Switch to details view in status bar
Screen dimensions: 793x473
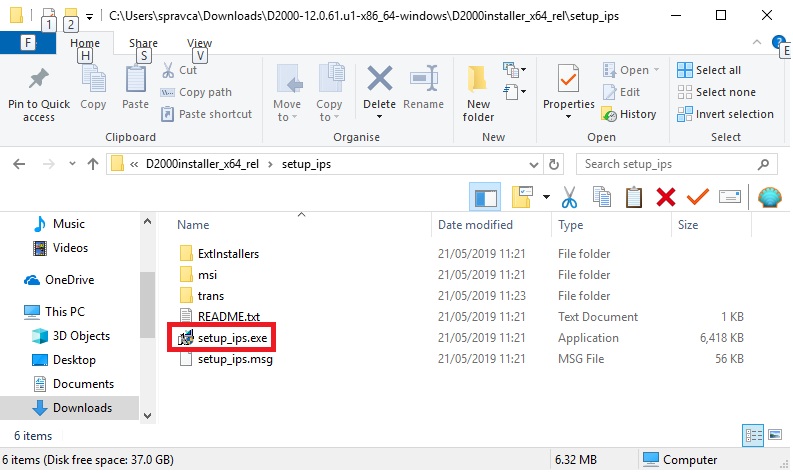point(753,435)
